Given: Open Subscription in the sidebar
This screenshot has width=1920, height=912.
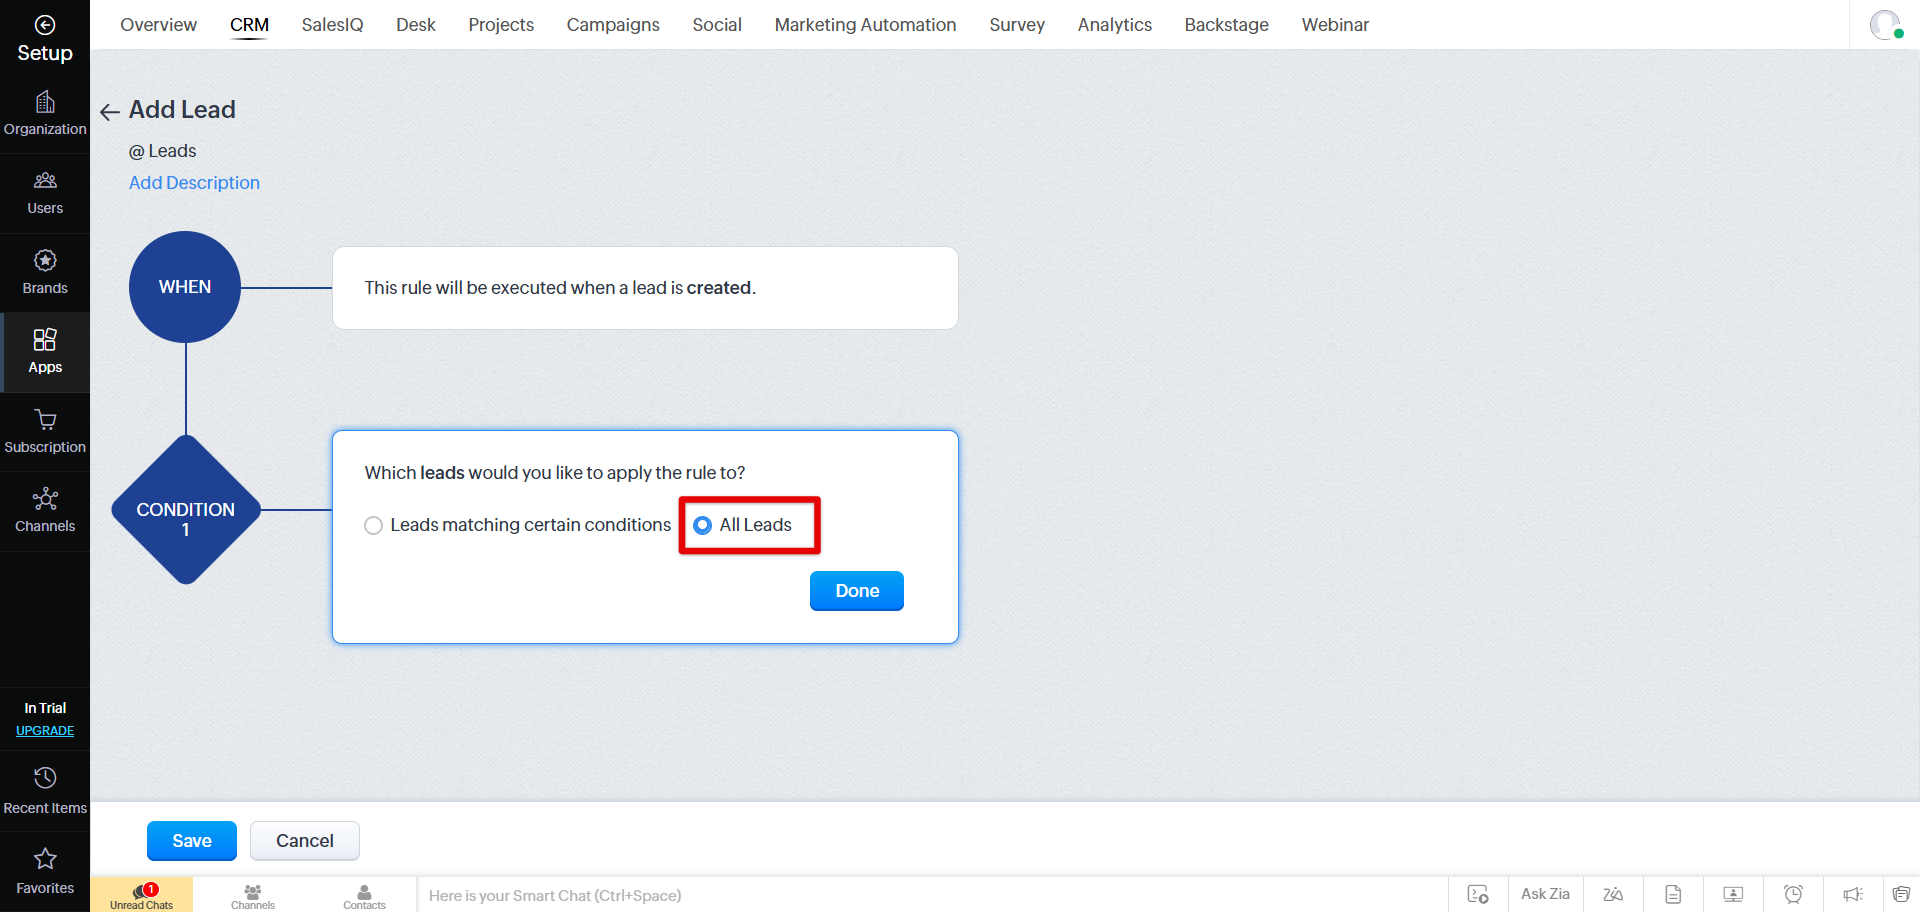Looking at the screenshot, I should (x=45, y=432).
